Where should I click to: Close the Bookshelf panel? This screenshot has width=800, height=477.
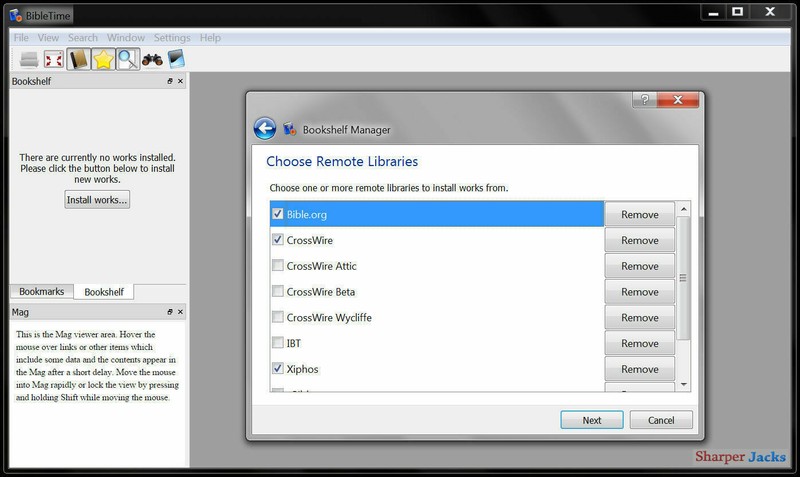pyautogui.click(x=180, y=81)
